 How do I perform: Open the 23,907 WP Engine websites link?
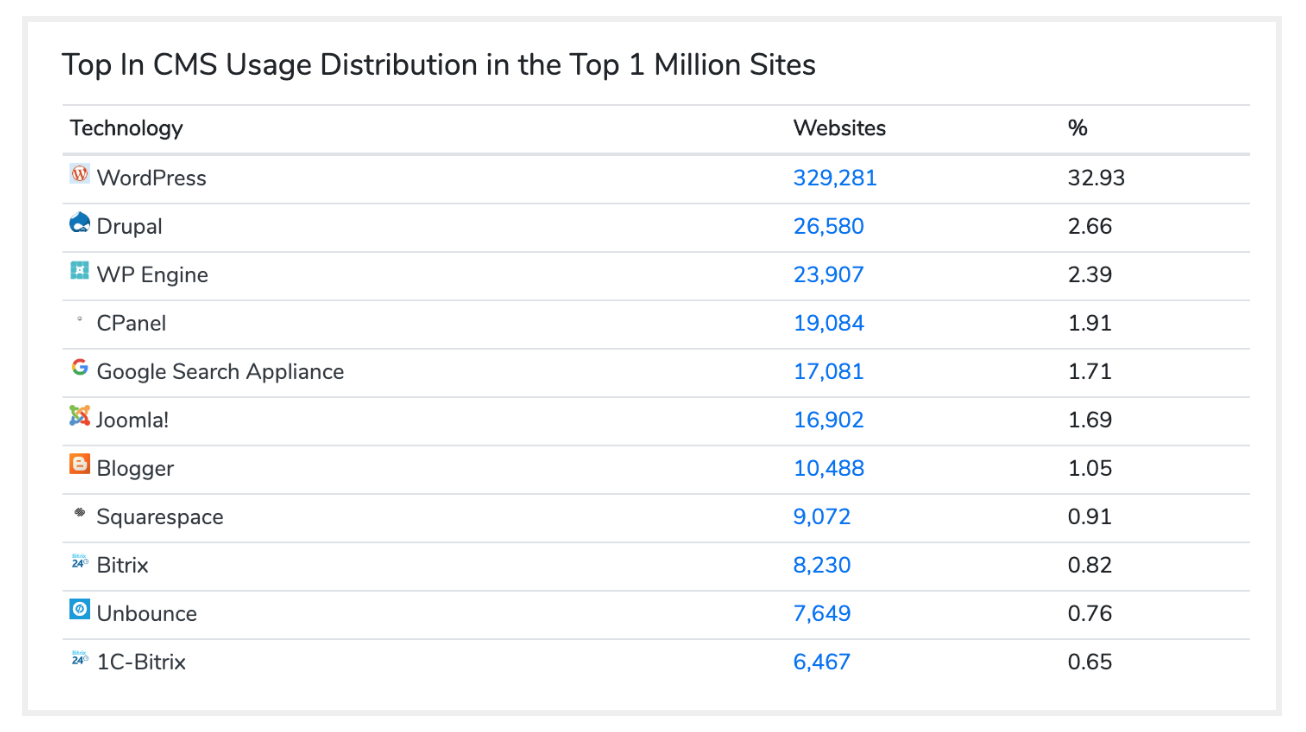tap(829, 275)
